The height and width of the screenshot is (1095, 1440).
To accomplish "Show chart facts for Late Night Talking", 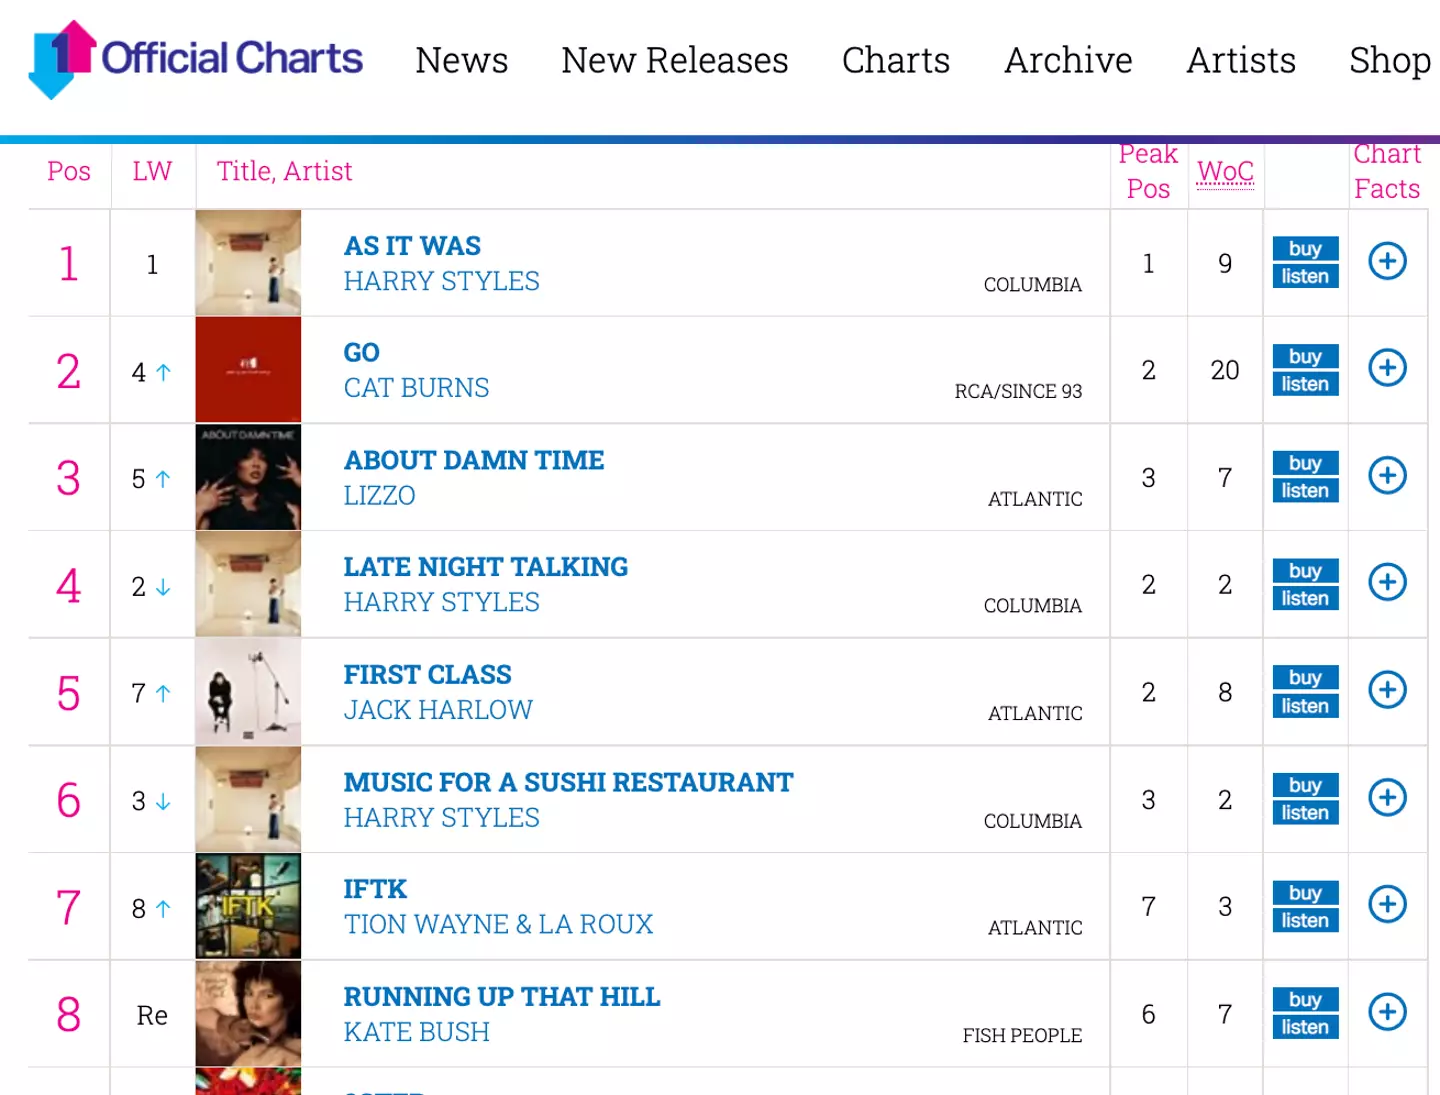I will tap(1387, 583).
